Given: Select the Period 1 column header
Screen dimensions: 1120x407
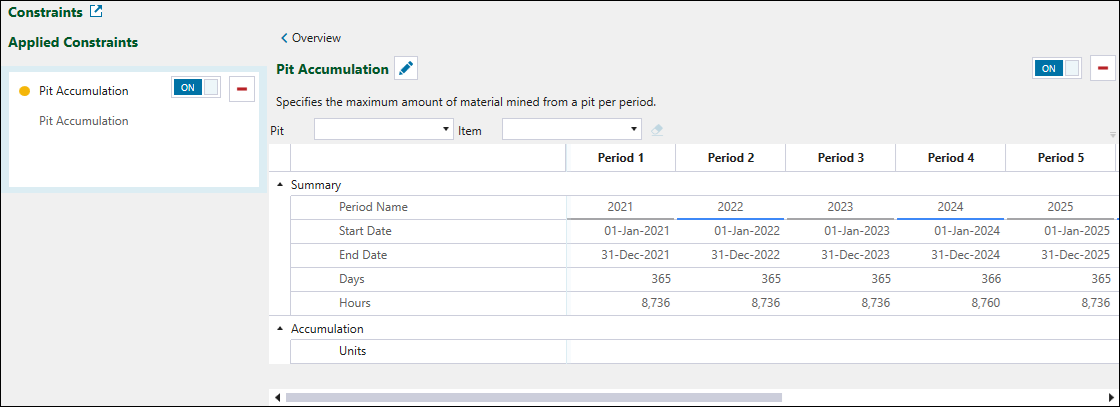Looking at the screenshot, I should (x=620, y=158).
